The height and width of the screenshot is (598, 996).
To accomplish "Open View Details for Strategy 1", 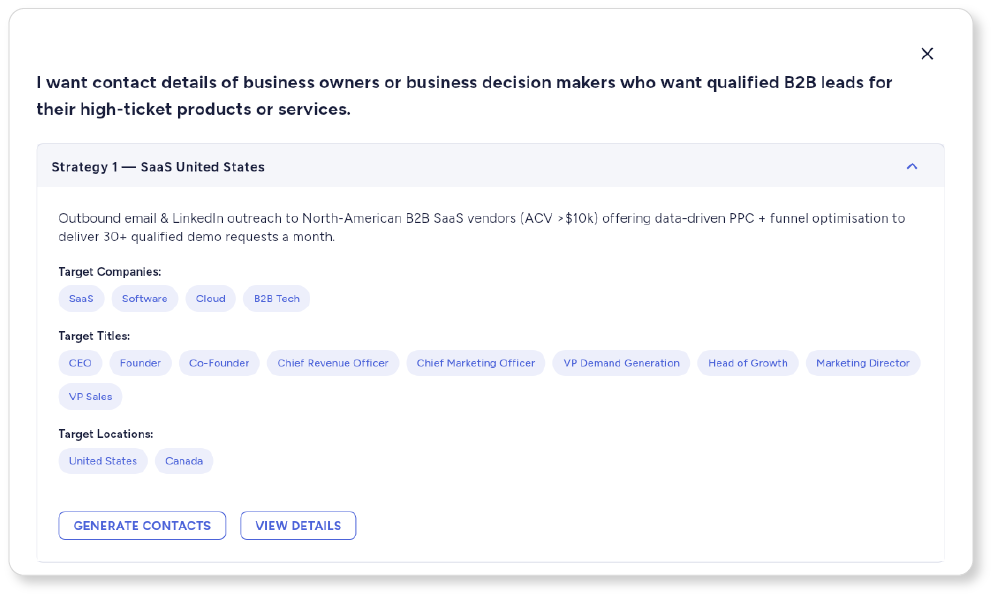I will (298, 526).
